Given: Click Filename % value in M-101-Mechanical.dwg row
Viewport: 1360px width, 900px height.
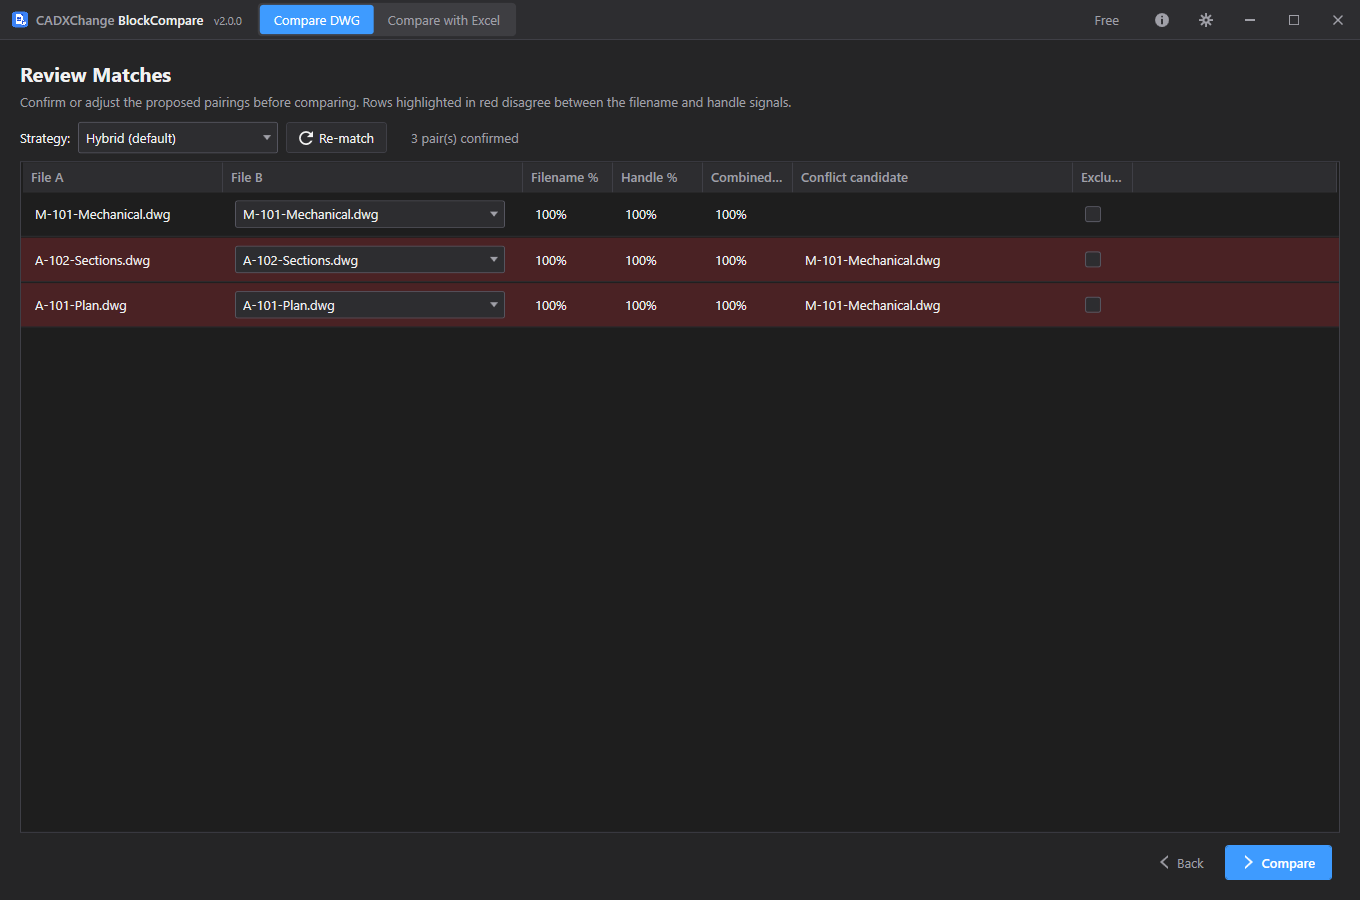Looking at the screenshot, I should [551, 214].
